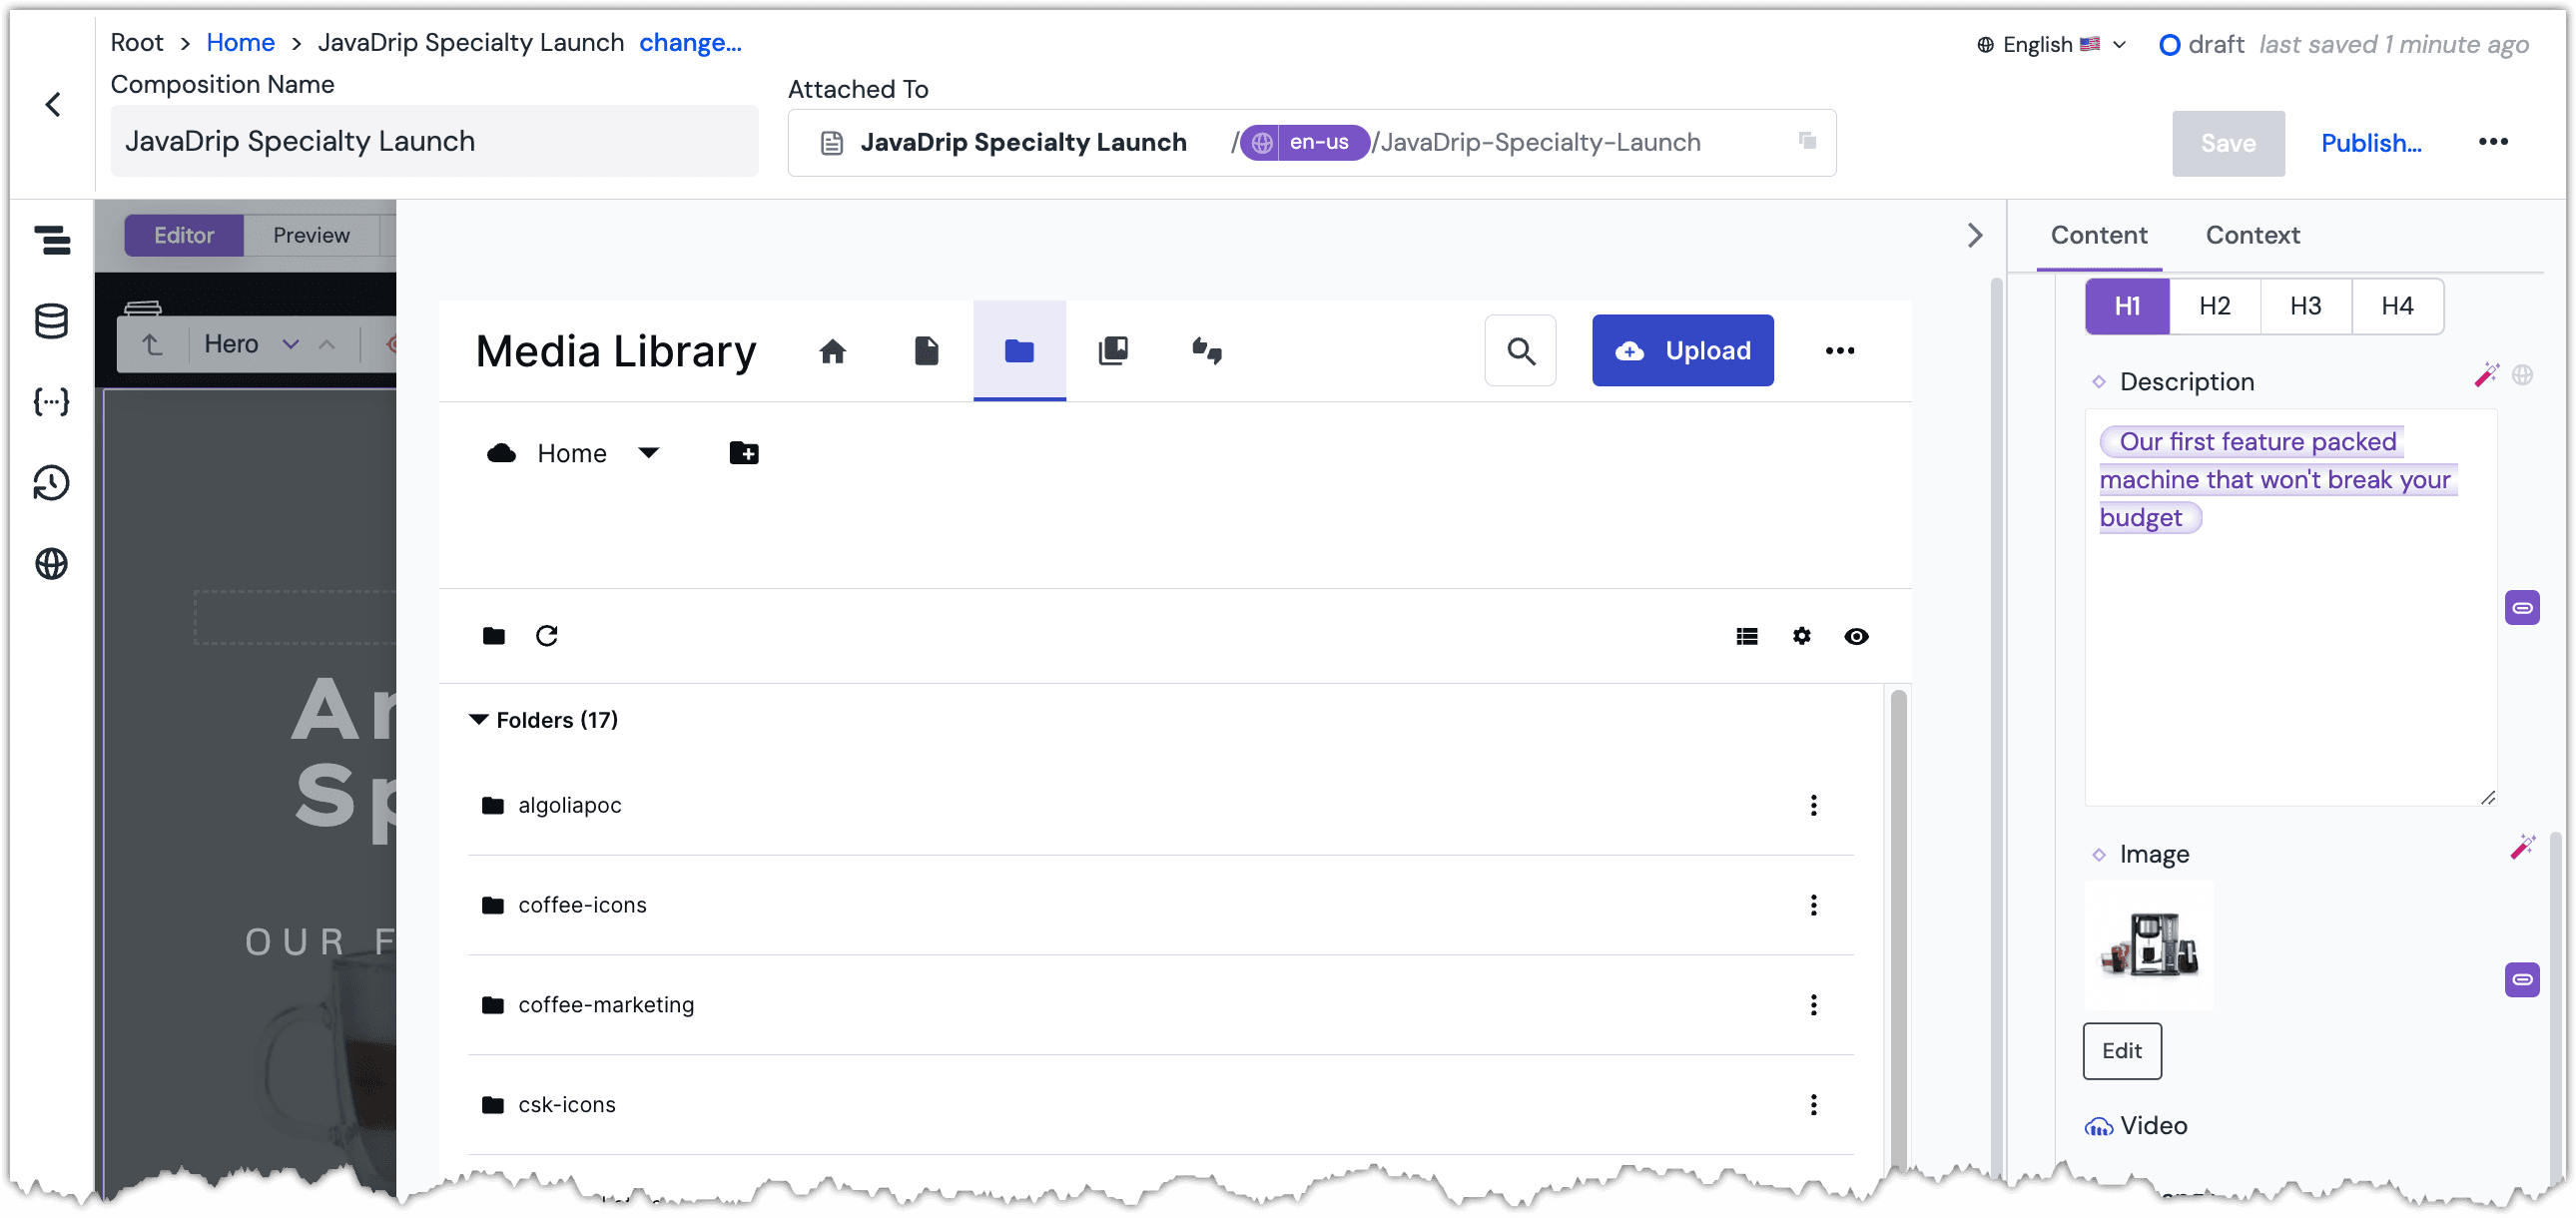Move up to parent component arrow
The image size is (2576, 1218).
[x=152, y=345]
